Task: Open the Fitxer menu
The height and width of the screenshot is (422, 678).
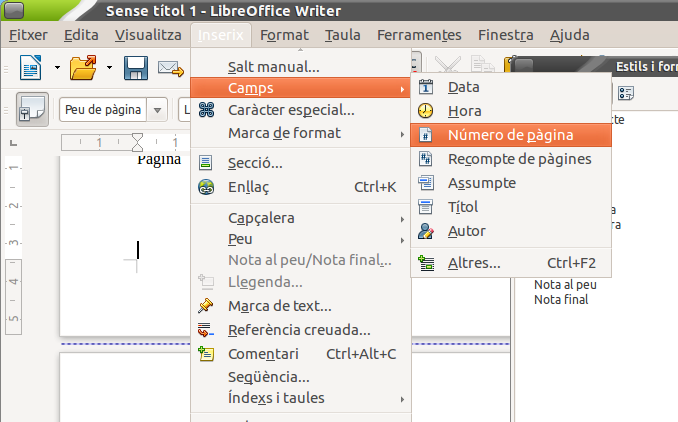Action: pos(29,35)
